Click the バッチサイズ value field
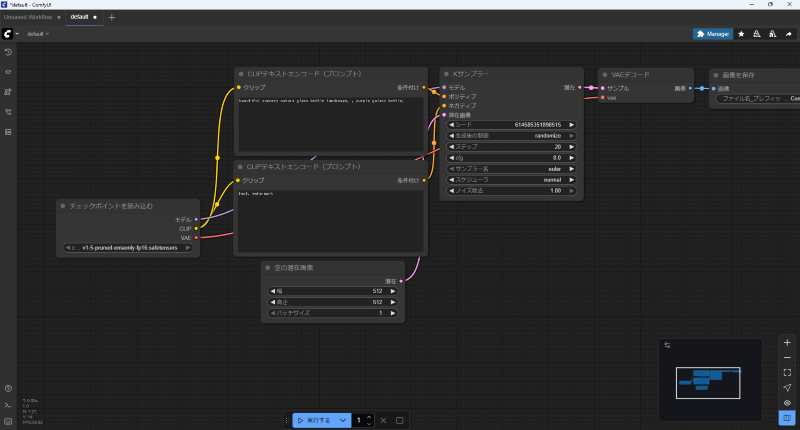This screenshot has height=430, width=800. pyautogui.click(x=332, y=313)
